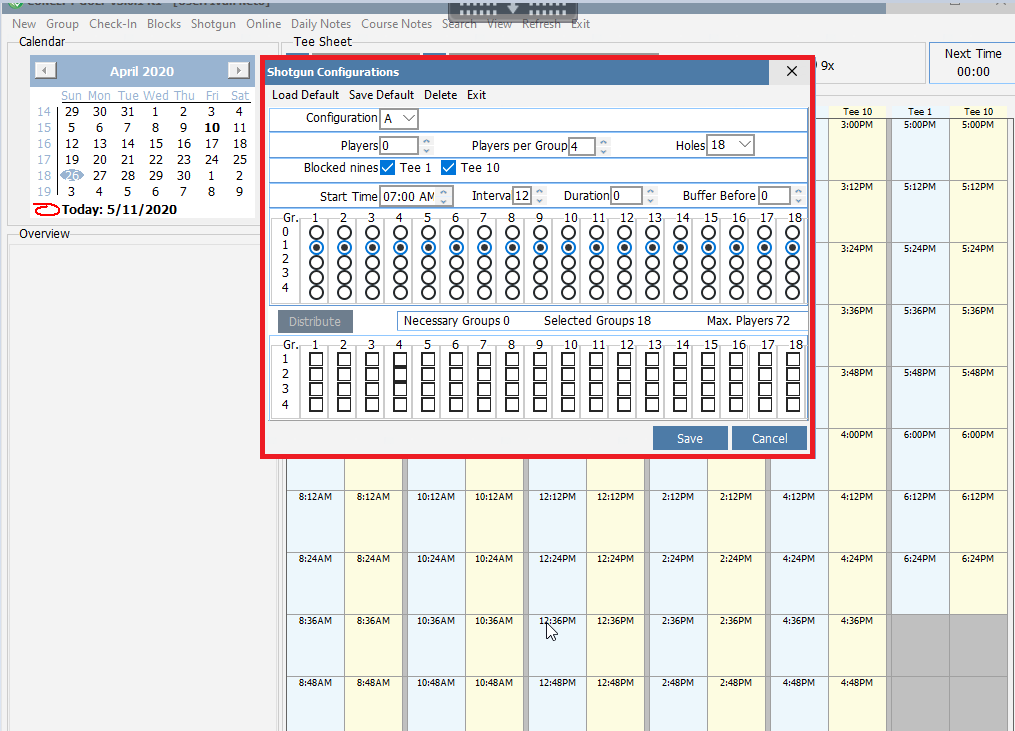Screen dimensions: 1015x731
Task: Click the Tee 1 column header
Action: coord(920,111)
